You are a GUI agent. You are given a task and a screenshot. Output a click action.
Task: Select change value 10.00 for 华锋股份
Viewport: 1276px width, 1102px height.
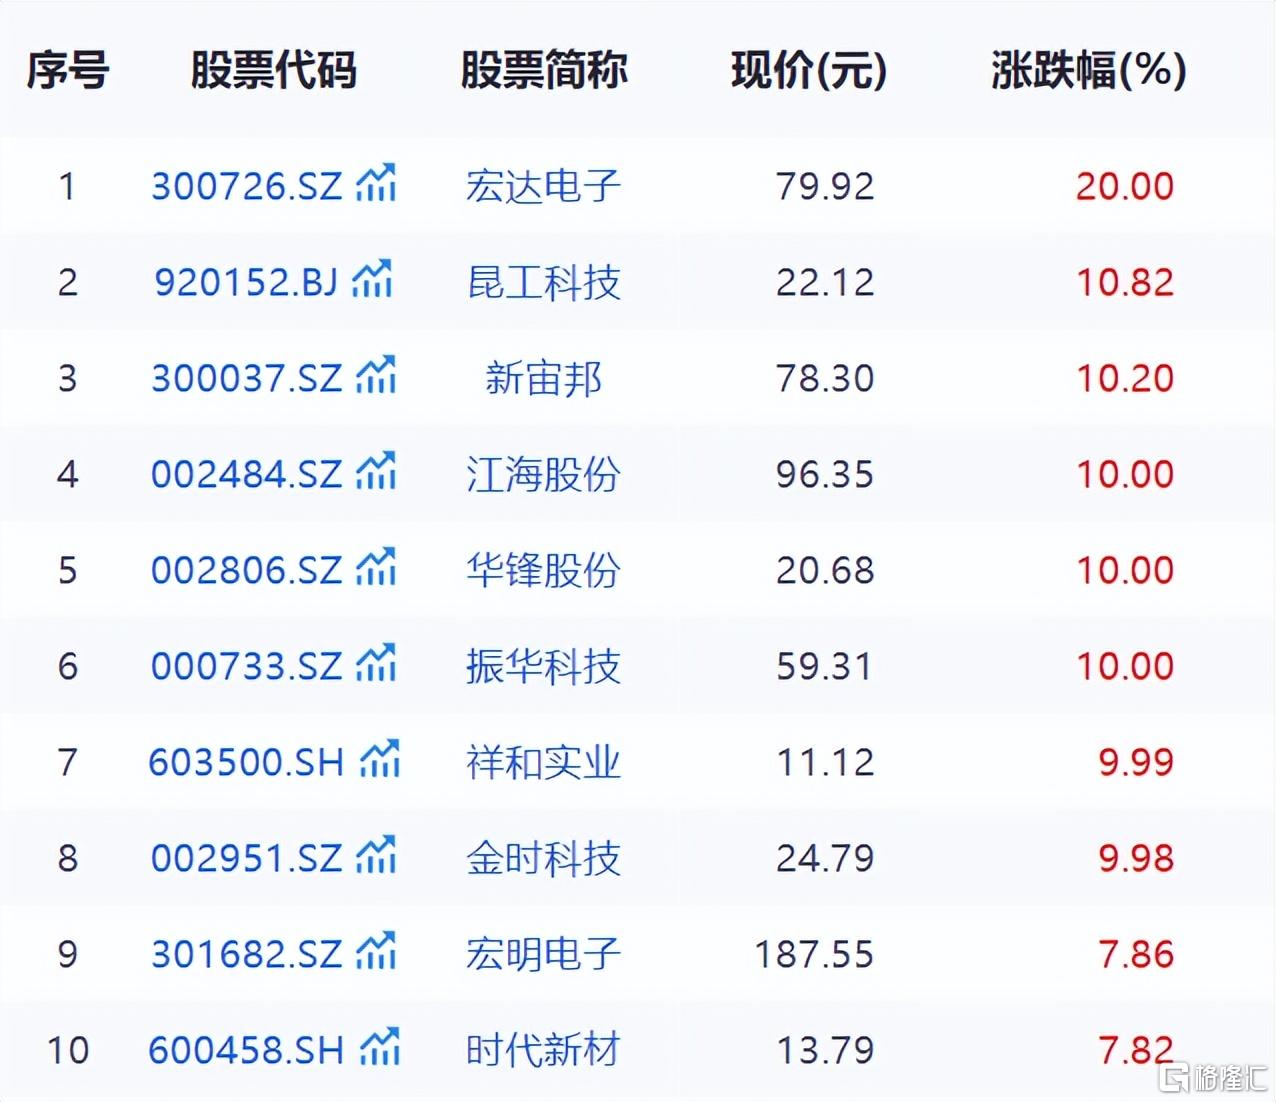[1125, 570]
